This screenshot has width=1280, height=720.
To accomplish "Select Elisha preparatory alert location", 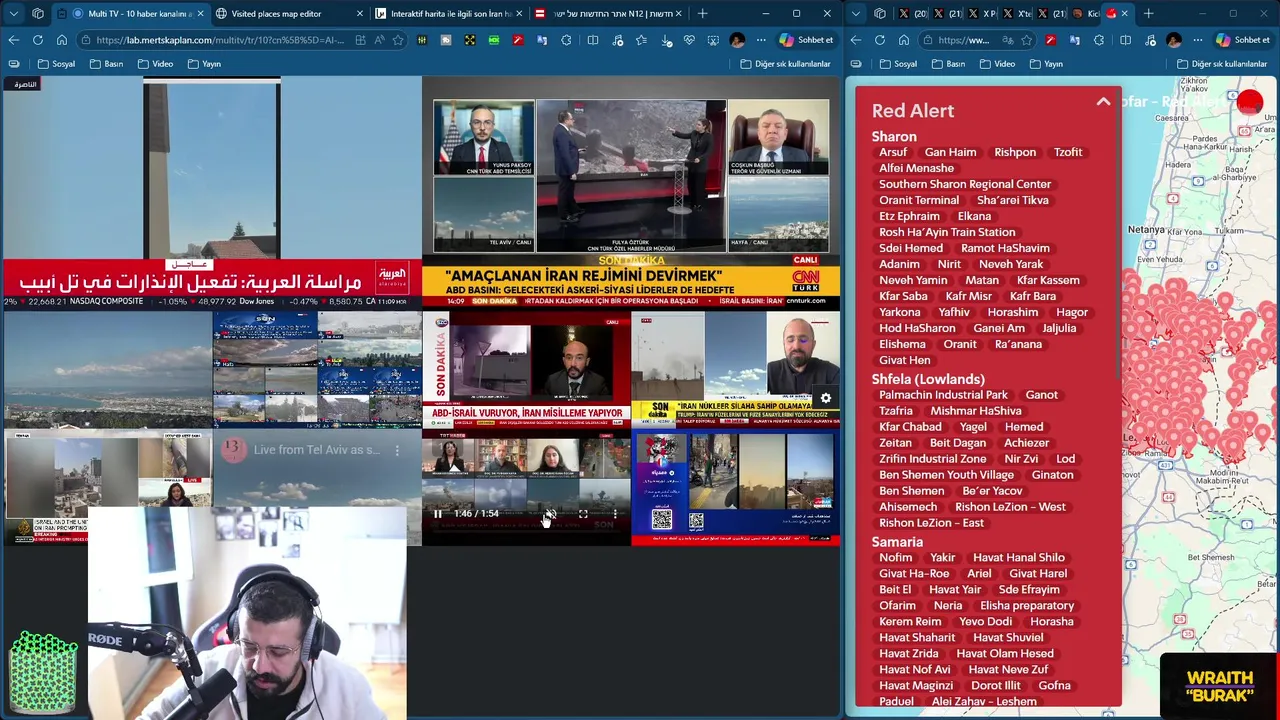I will point(1027,606).
